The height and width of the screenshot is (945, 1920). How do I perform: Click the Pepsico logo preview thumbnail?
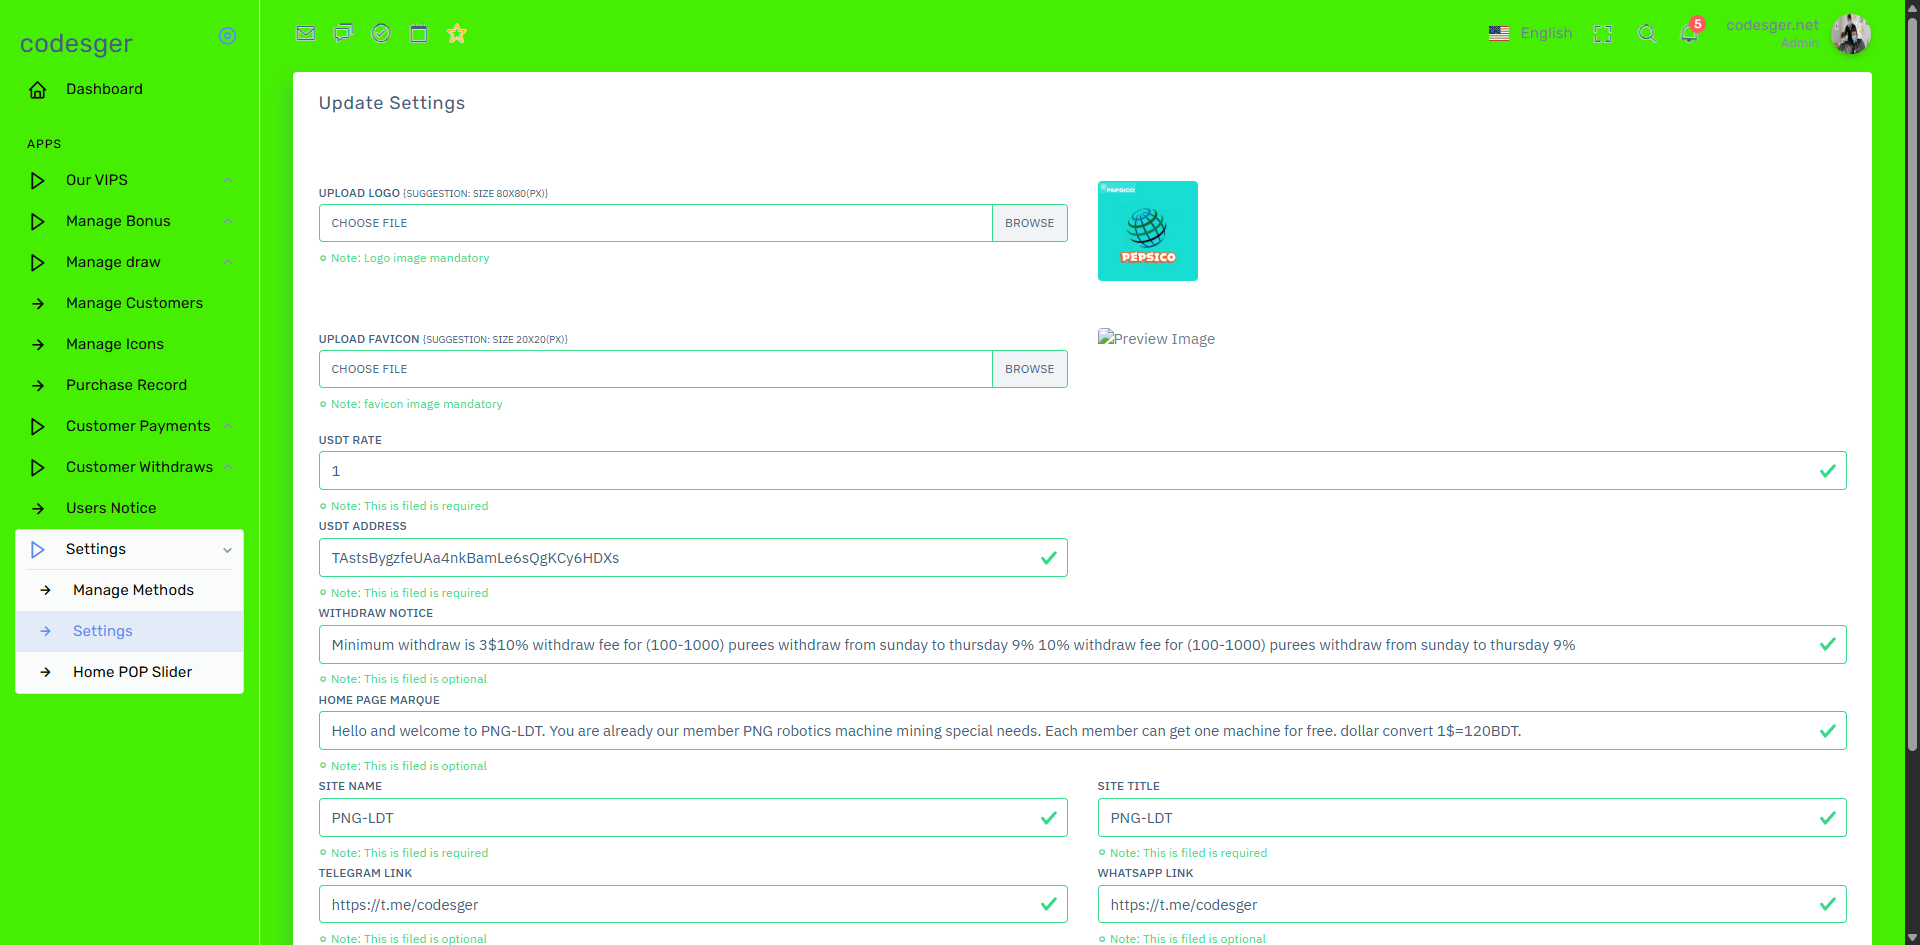coord(1147,231)
